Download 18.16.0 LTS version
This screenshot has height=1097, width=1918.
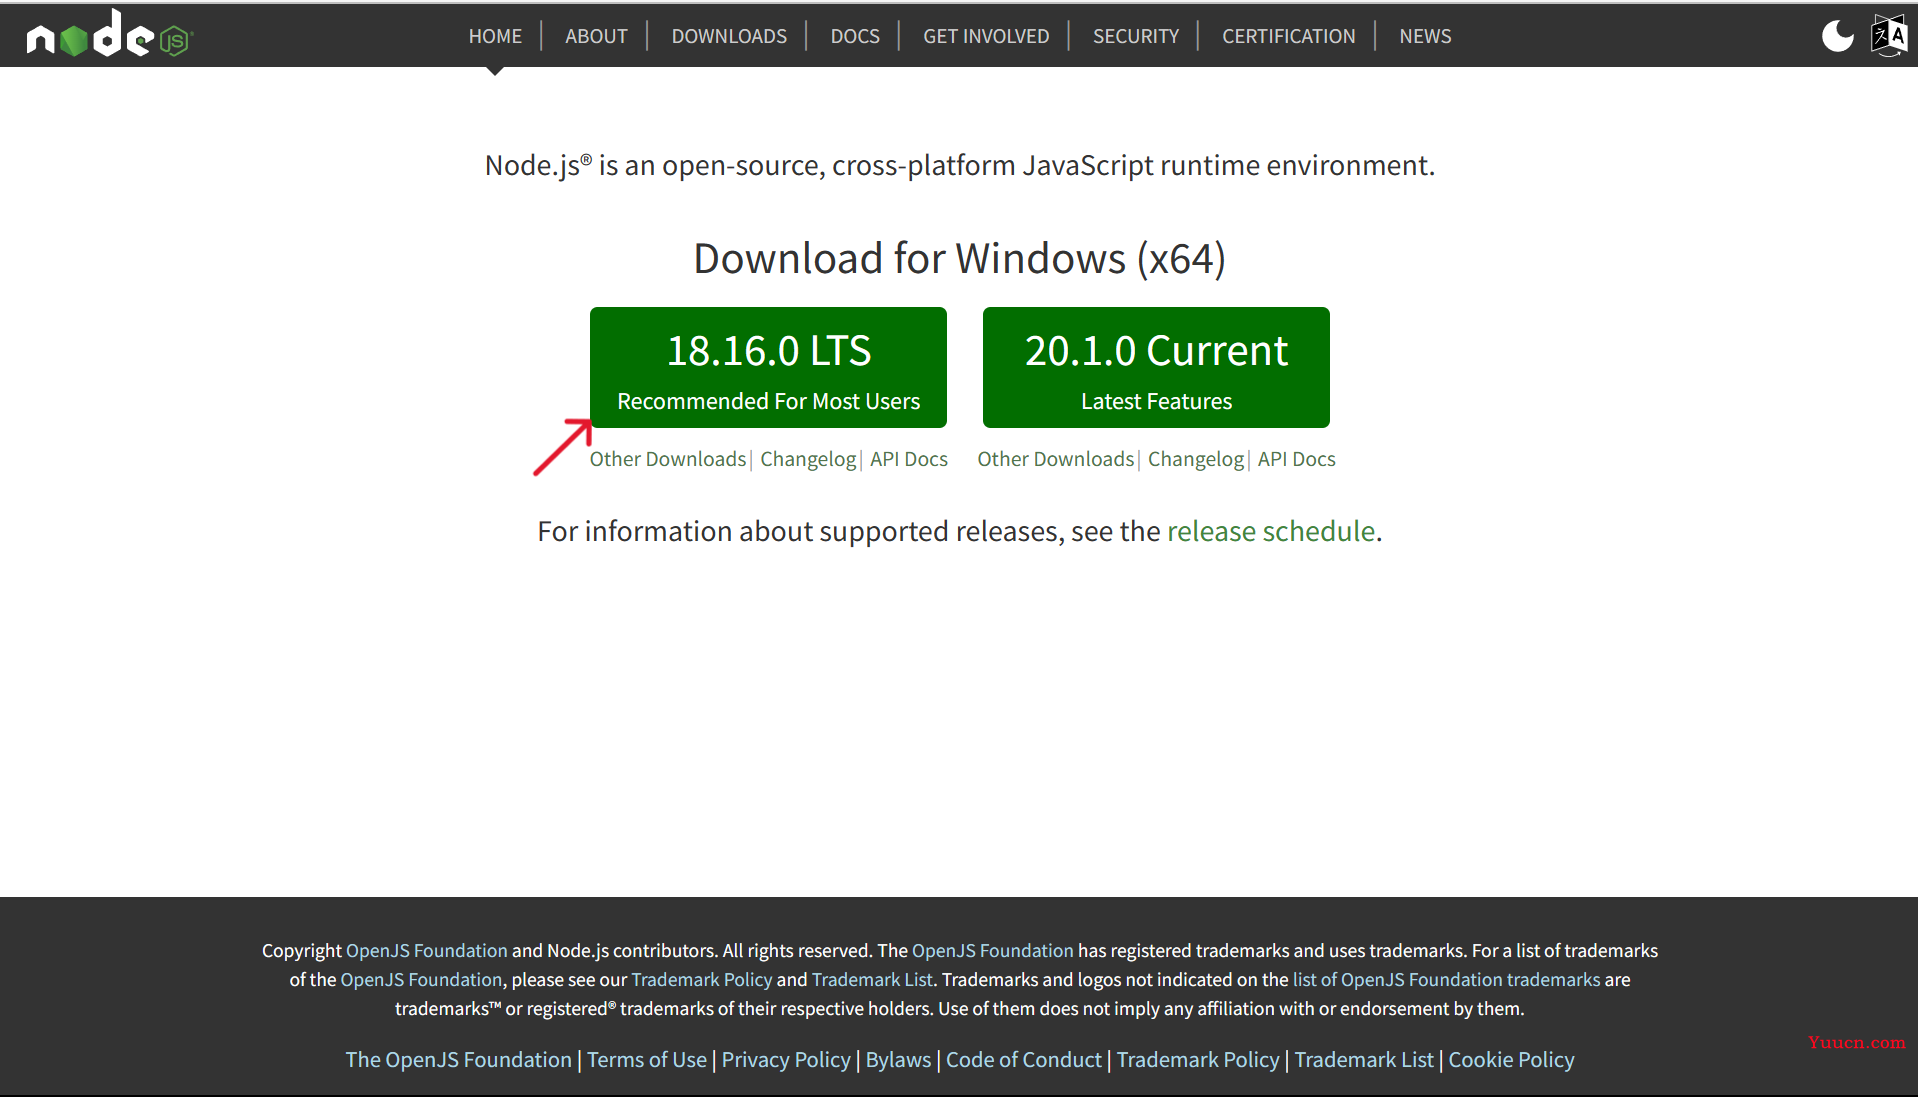point(768,367)
